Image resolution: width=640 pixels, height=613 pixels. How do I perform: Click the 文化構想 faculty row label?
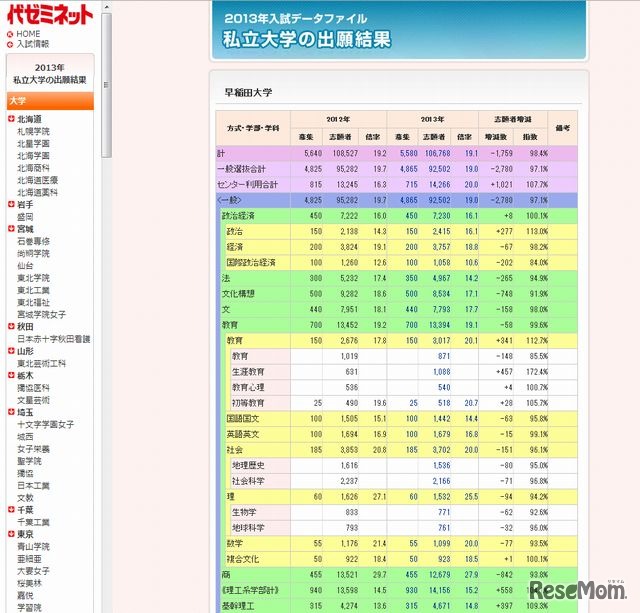(238, 294)
